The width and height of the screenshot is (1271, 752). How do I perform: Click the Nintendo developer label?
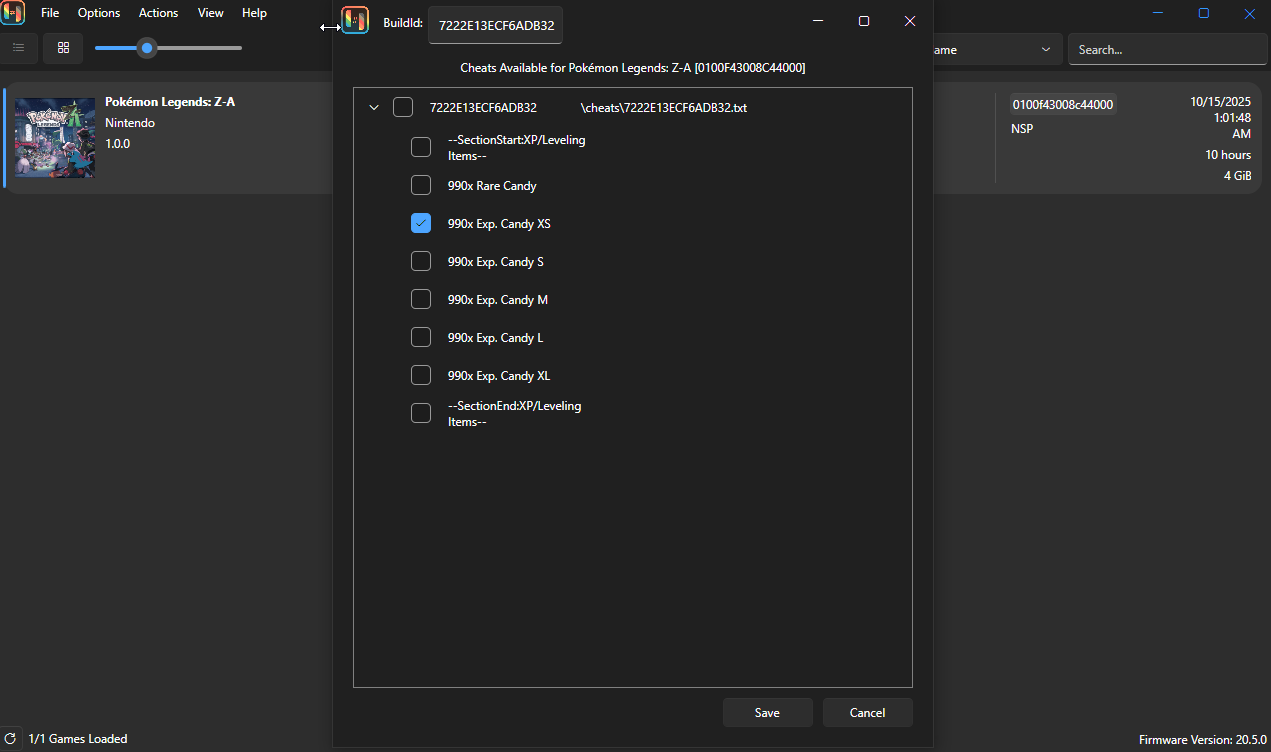[130, 123]
